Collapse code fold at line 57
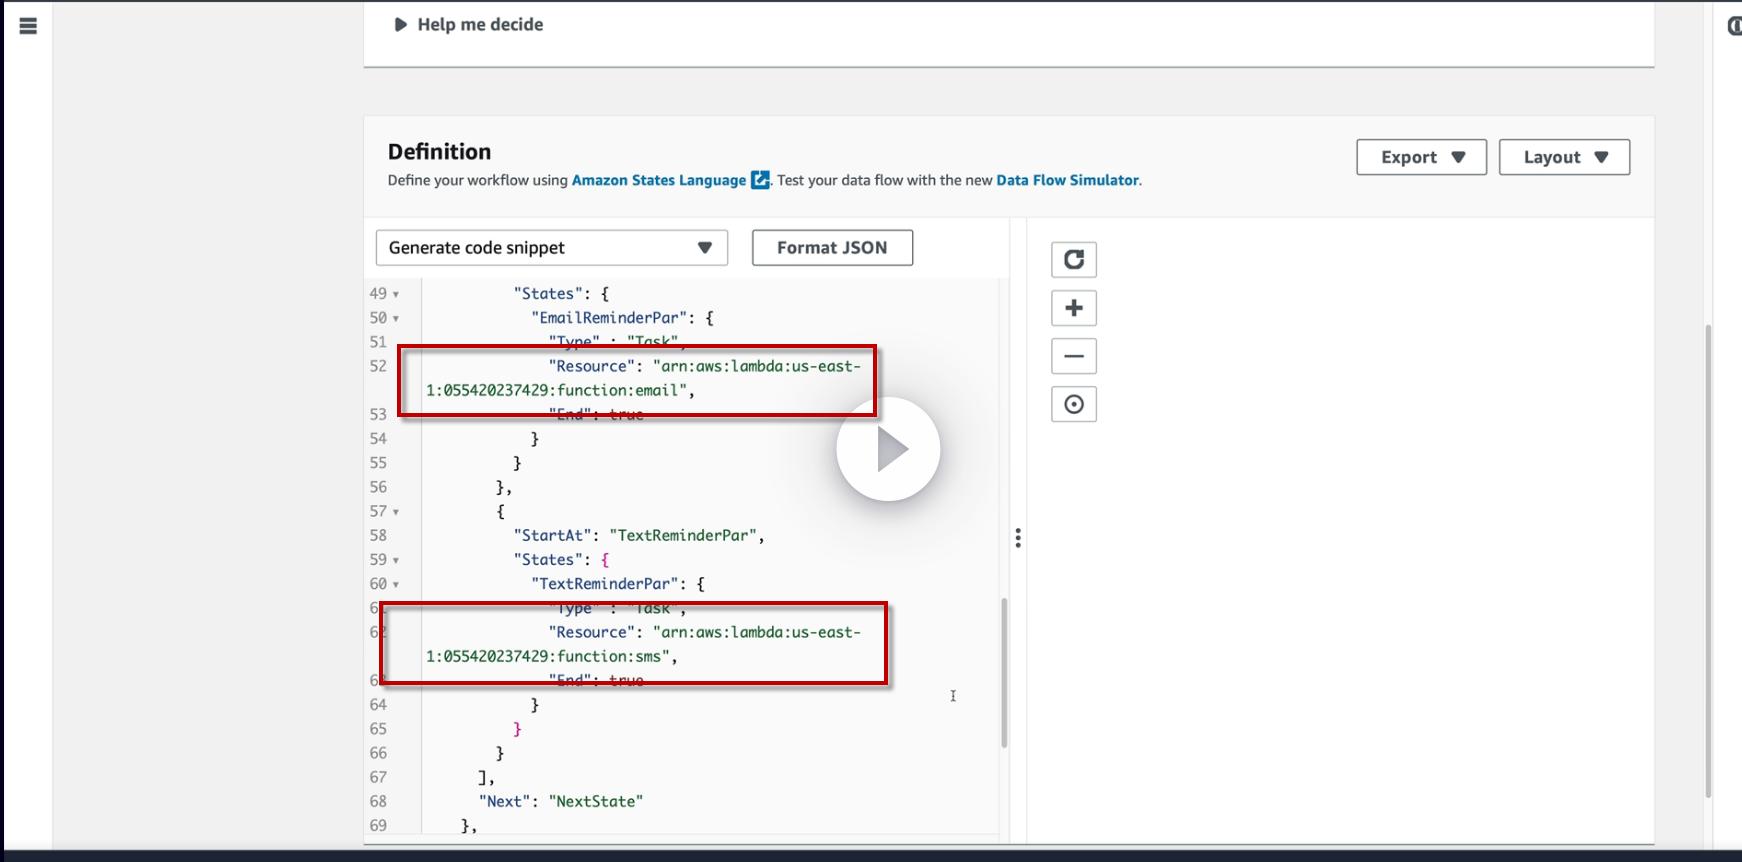The height and width of the screenshot is (862, 1742). point(396,512)
